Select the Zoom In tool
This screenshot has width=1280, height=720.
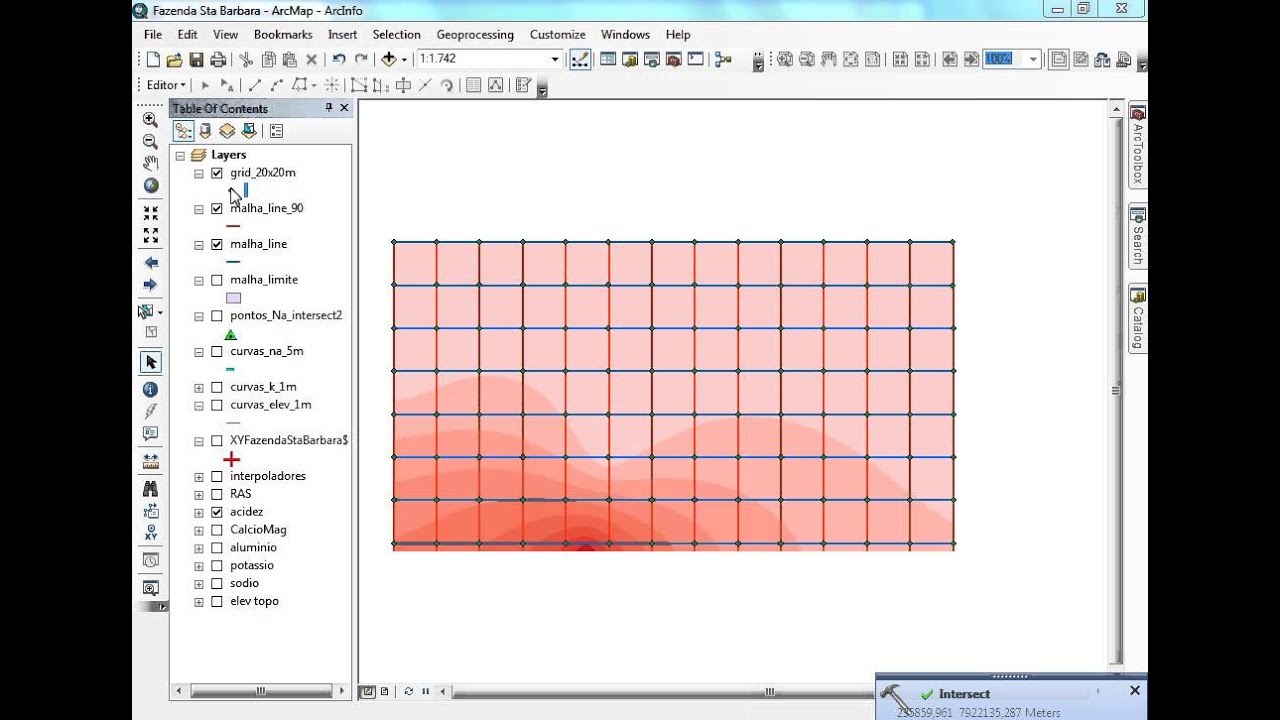click(x=150, y=120)
